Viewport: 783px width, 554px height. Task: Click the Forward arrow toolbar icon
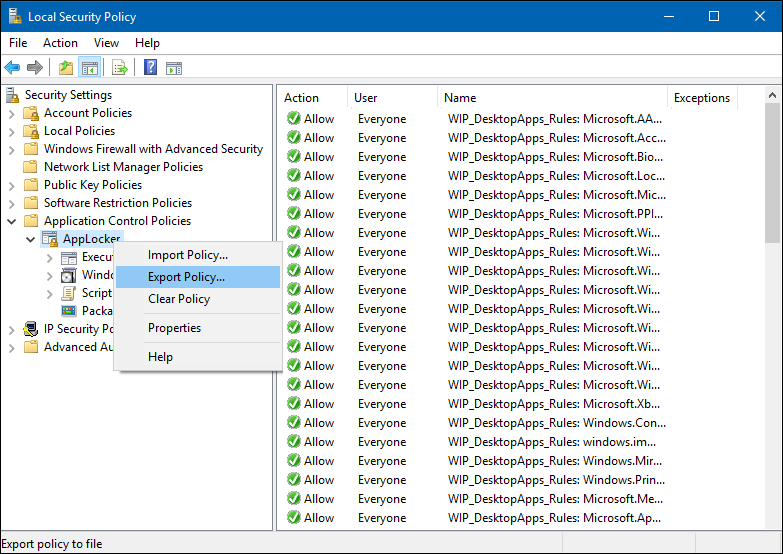(35, 68)
